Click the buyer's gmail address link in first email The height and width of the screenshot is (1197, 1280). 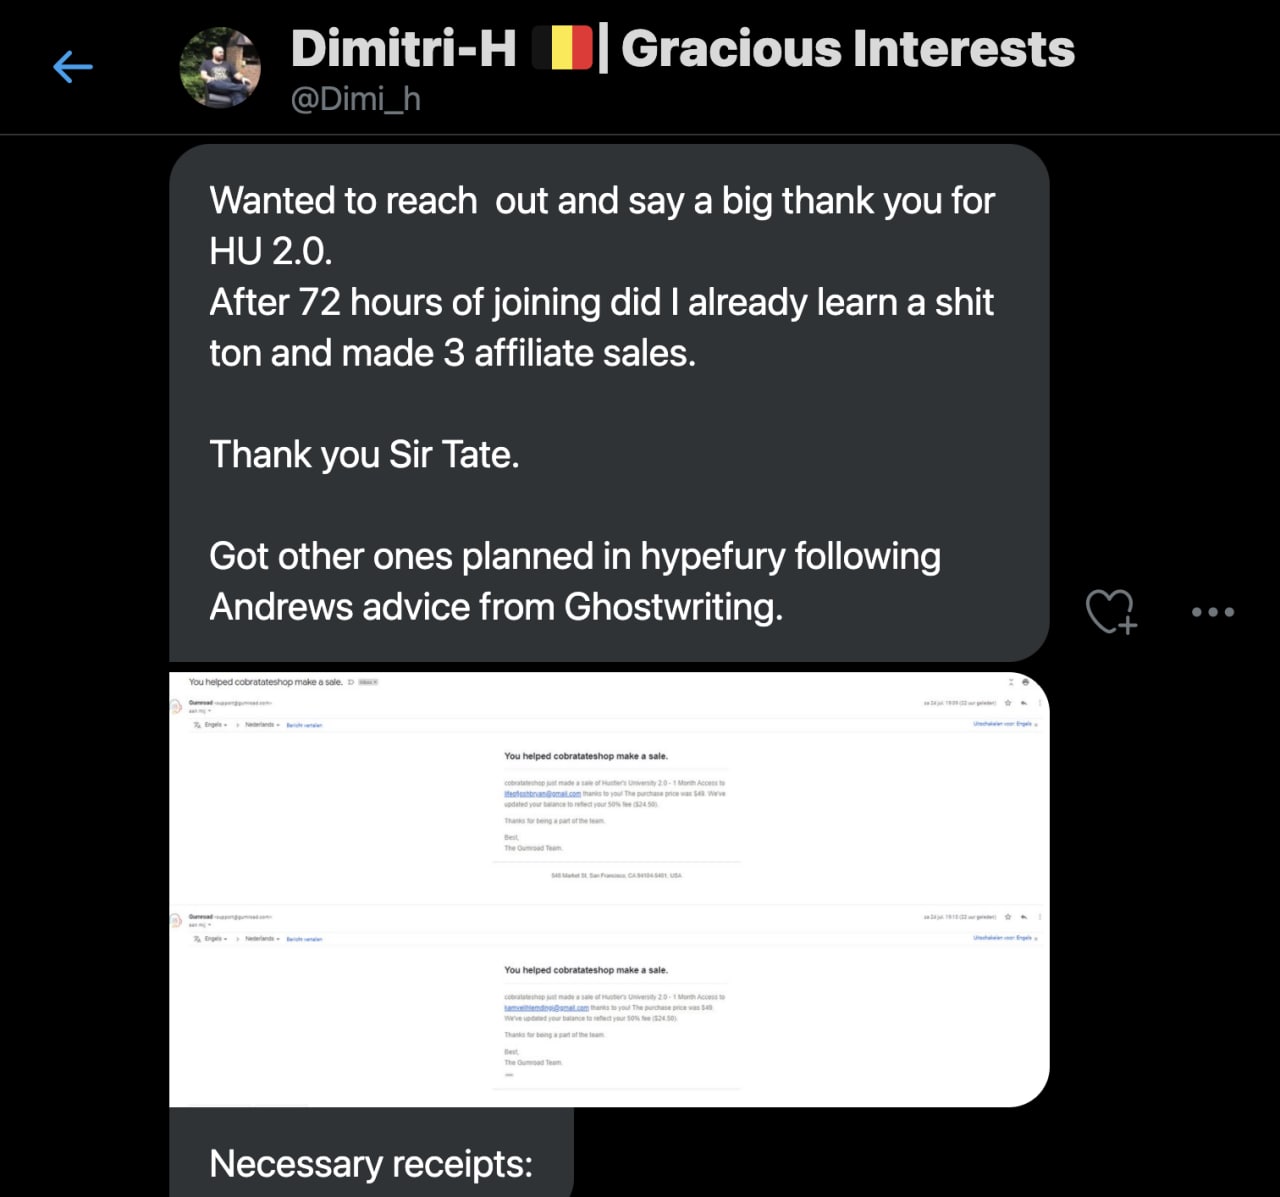[x=542, y=794]
